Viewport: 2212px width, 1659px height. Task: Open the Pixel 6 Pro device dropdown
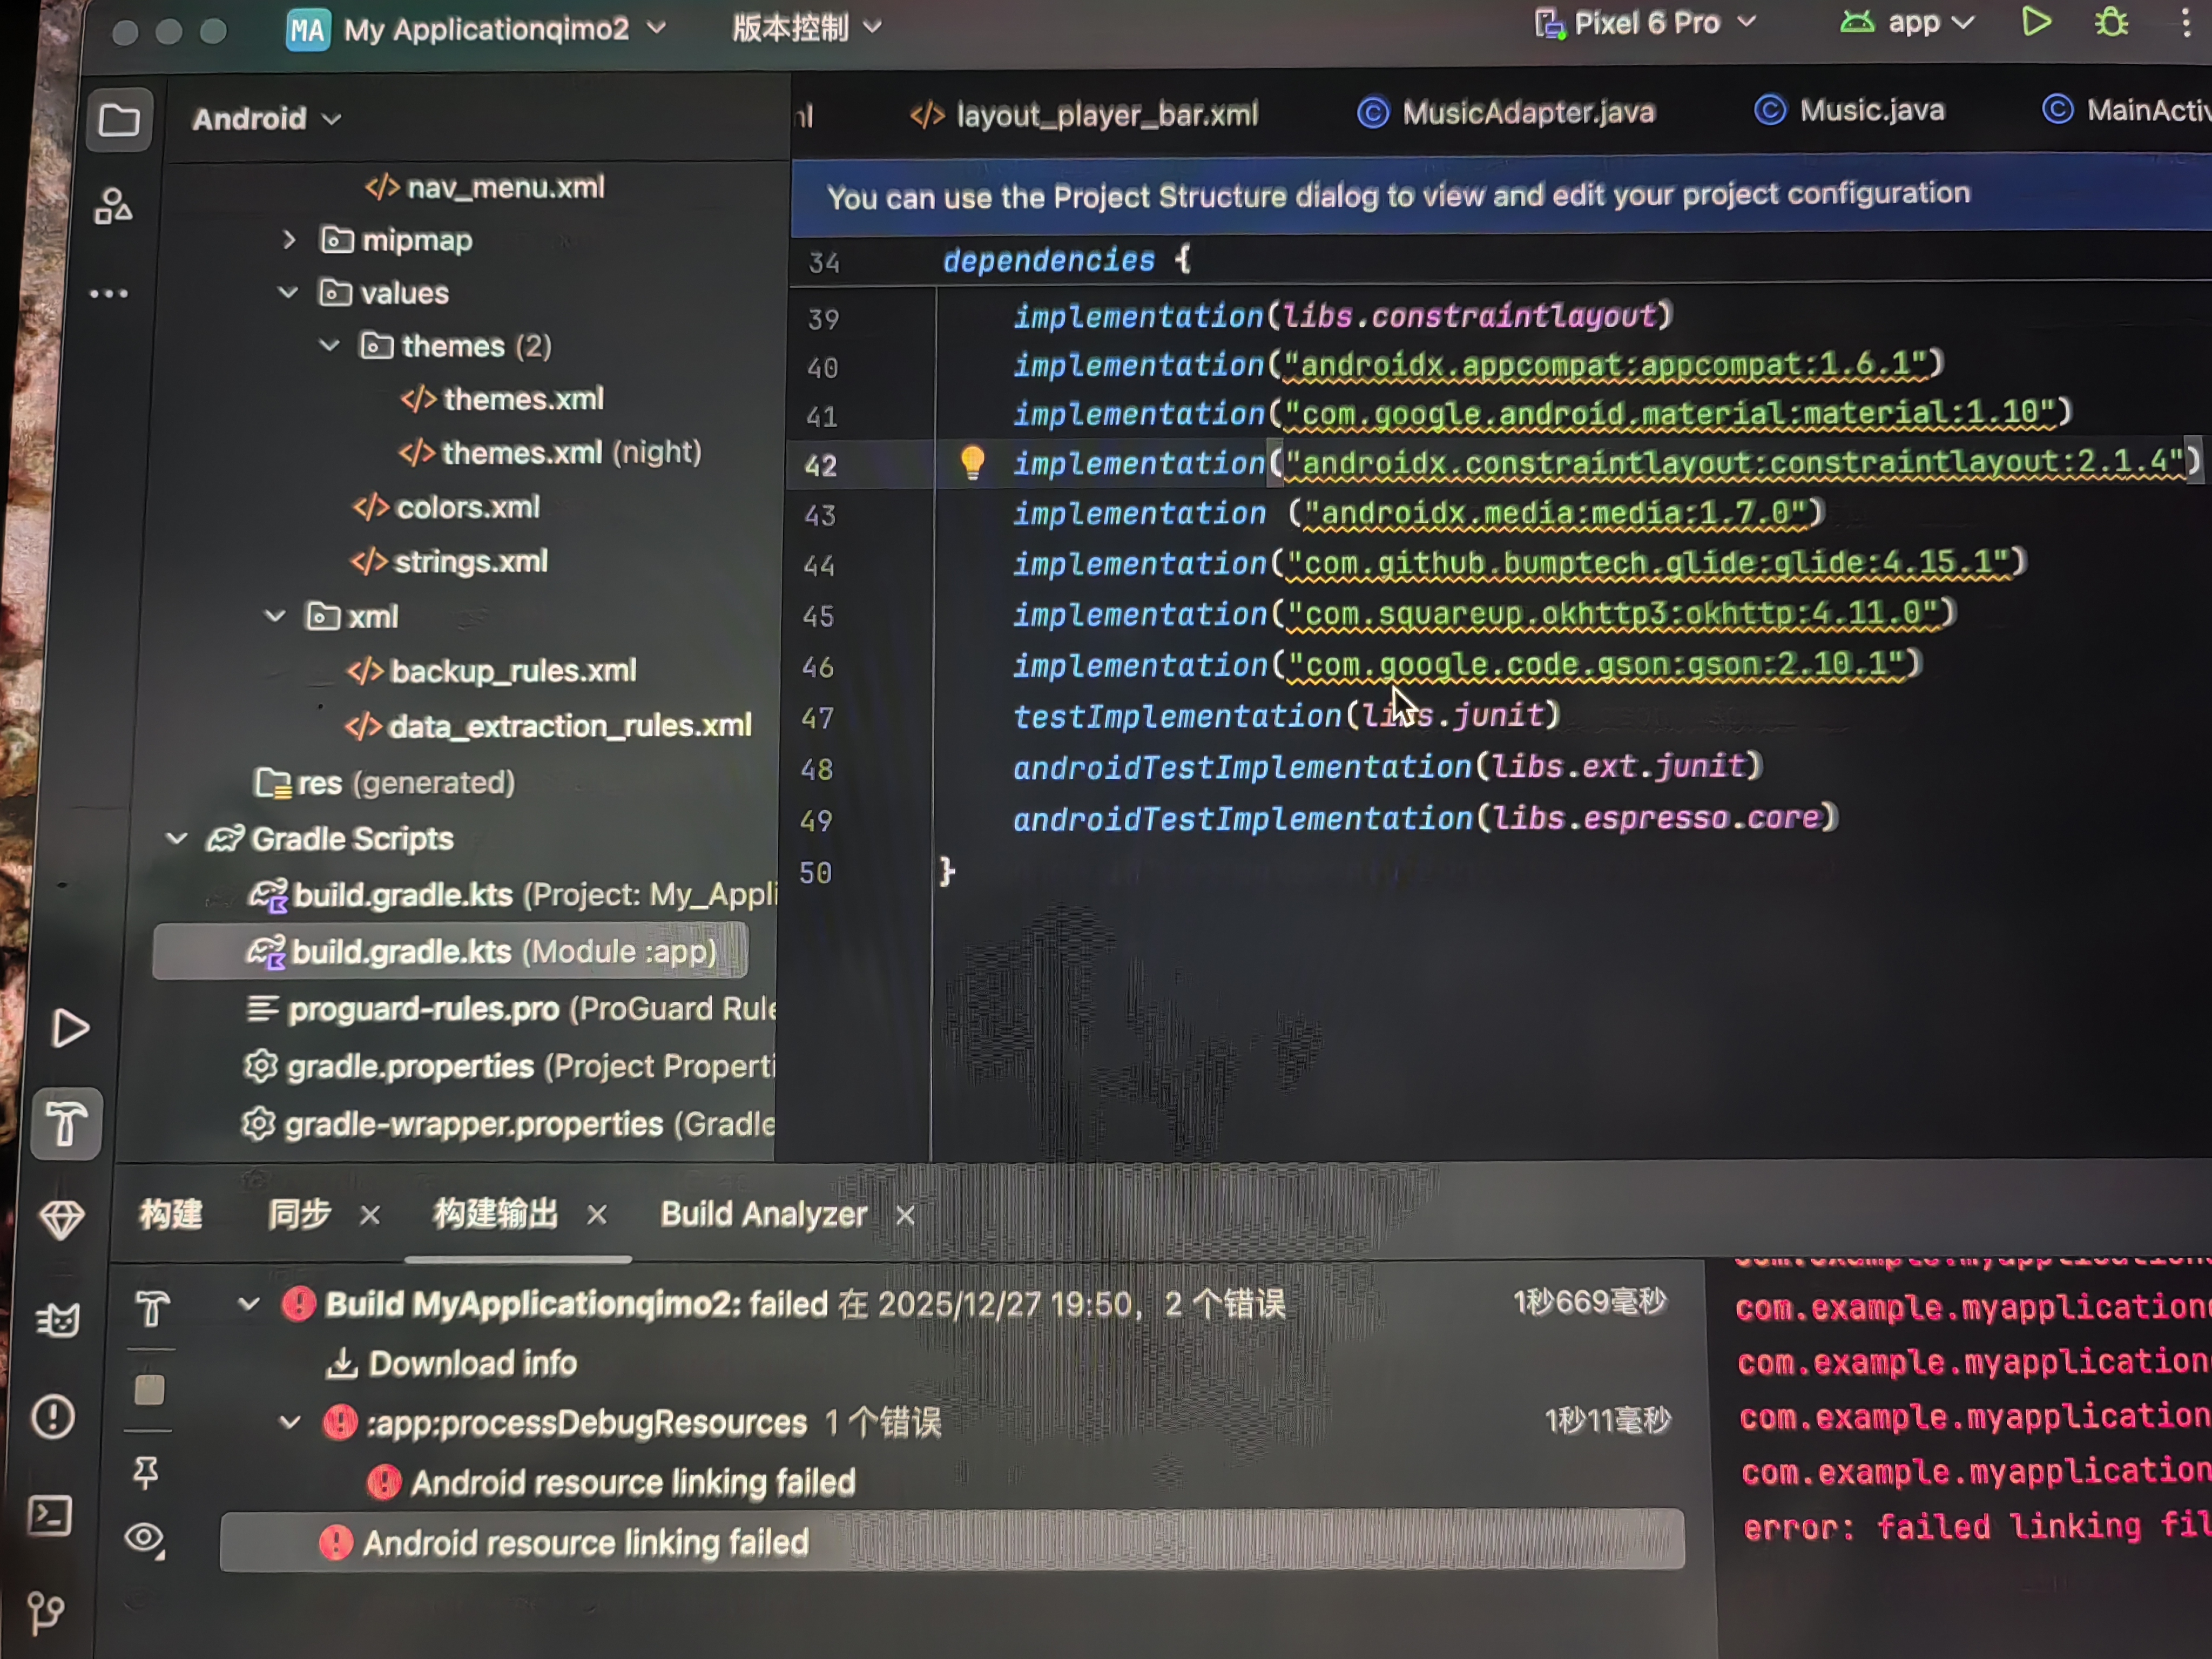1647,23
